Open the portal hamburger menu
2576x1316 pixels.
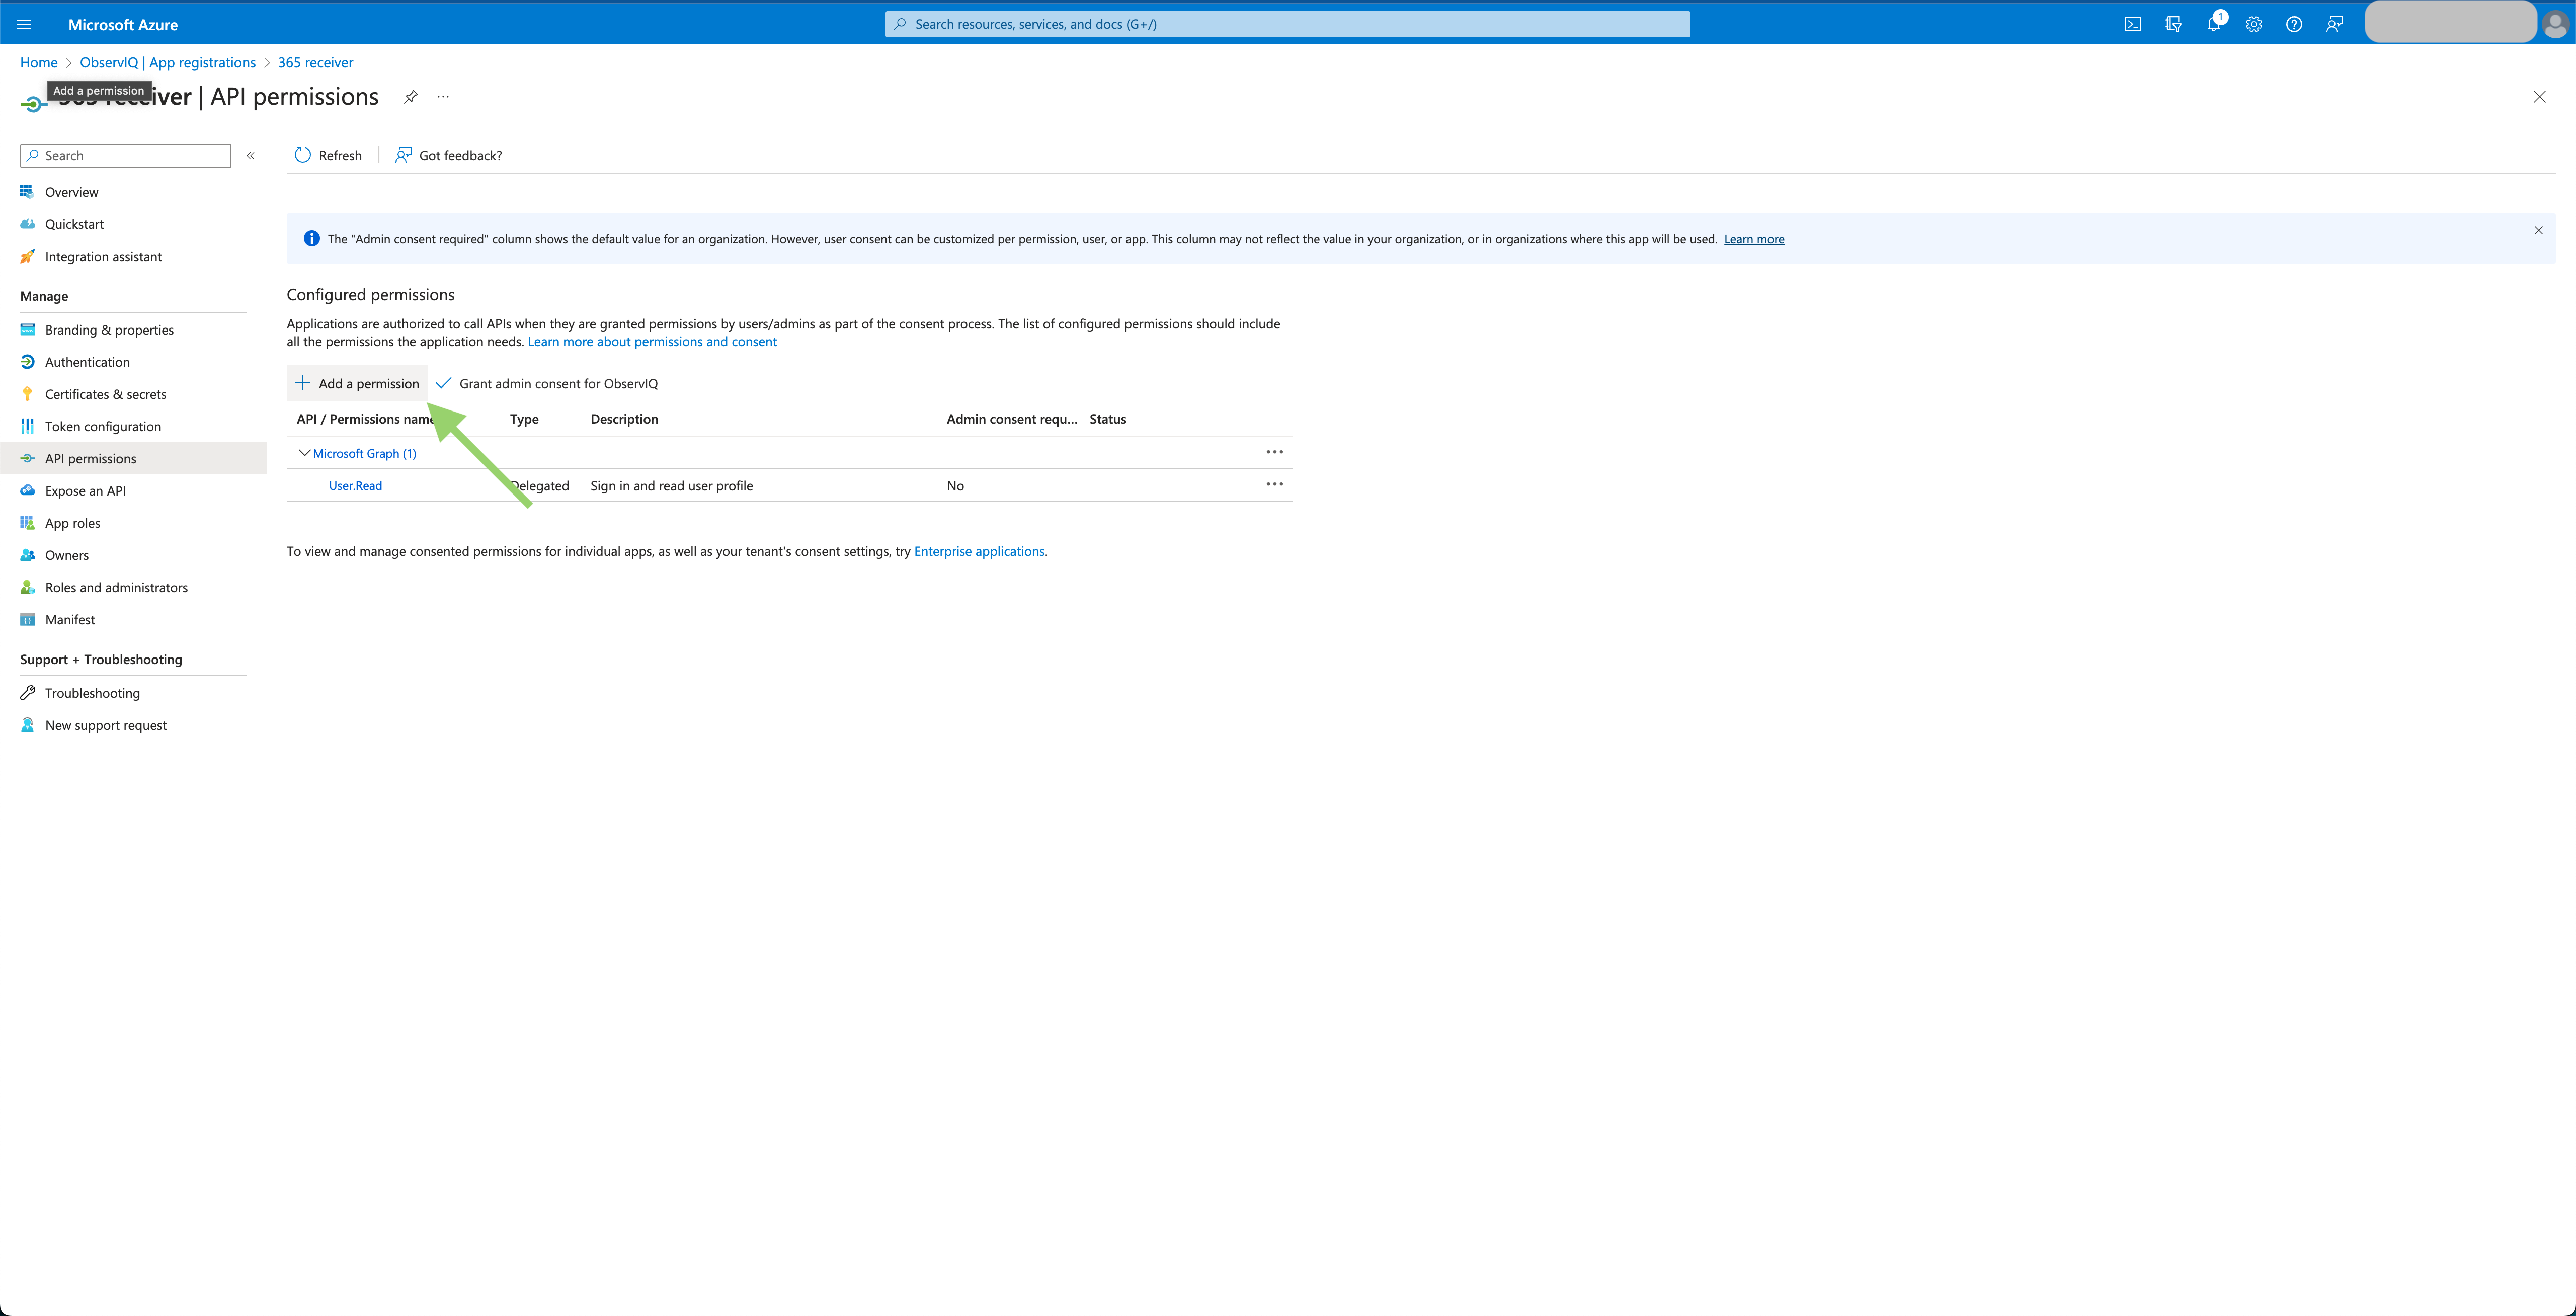tap(25, 24)
